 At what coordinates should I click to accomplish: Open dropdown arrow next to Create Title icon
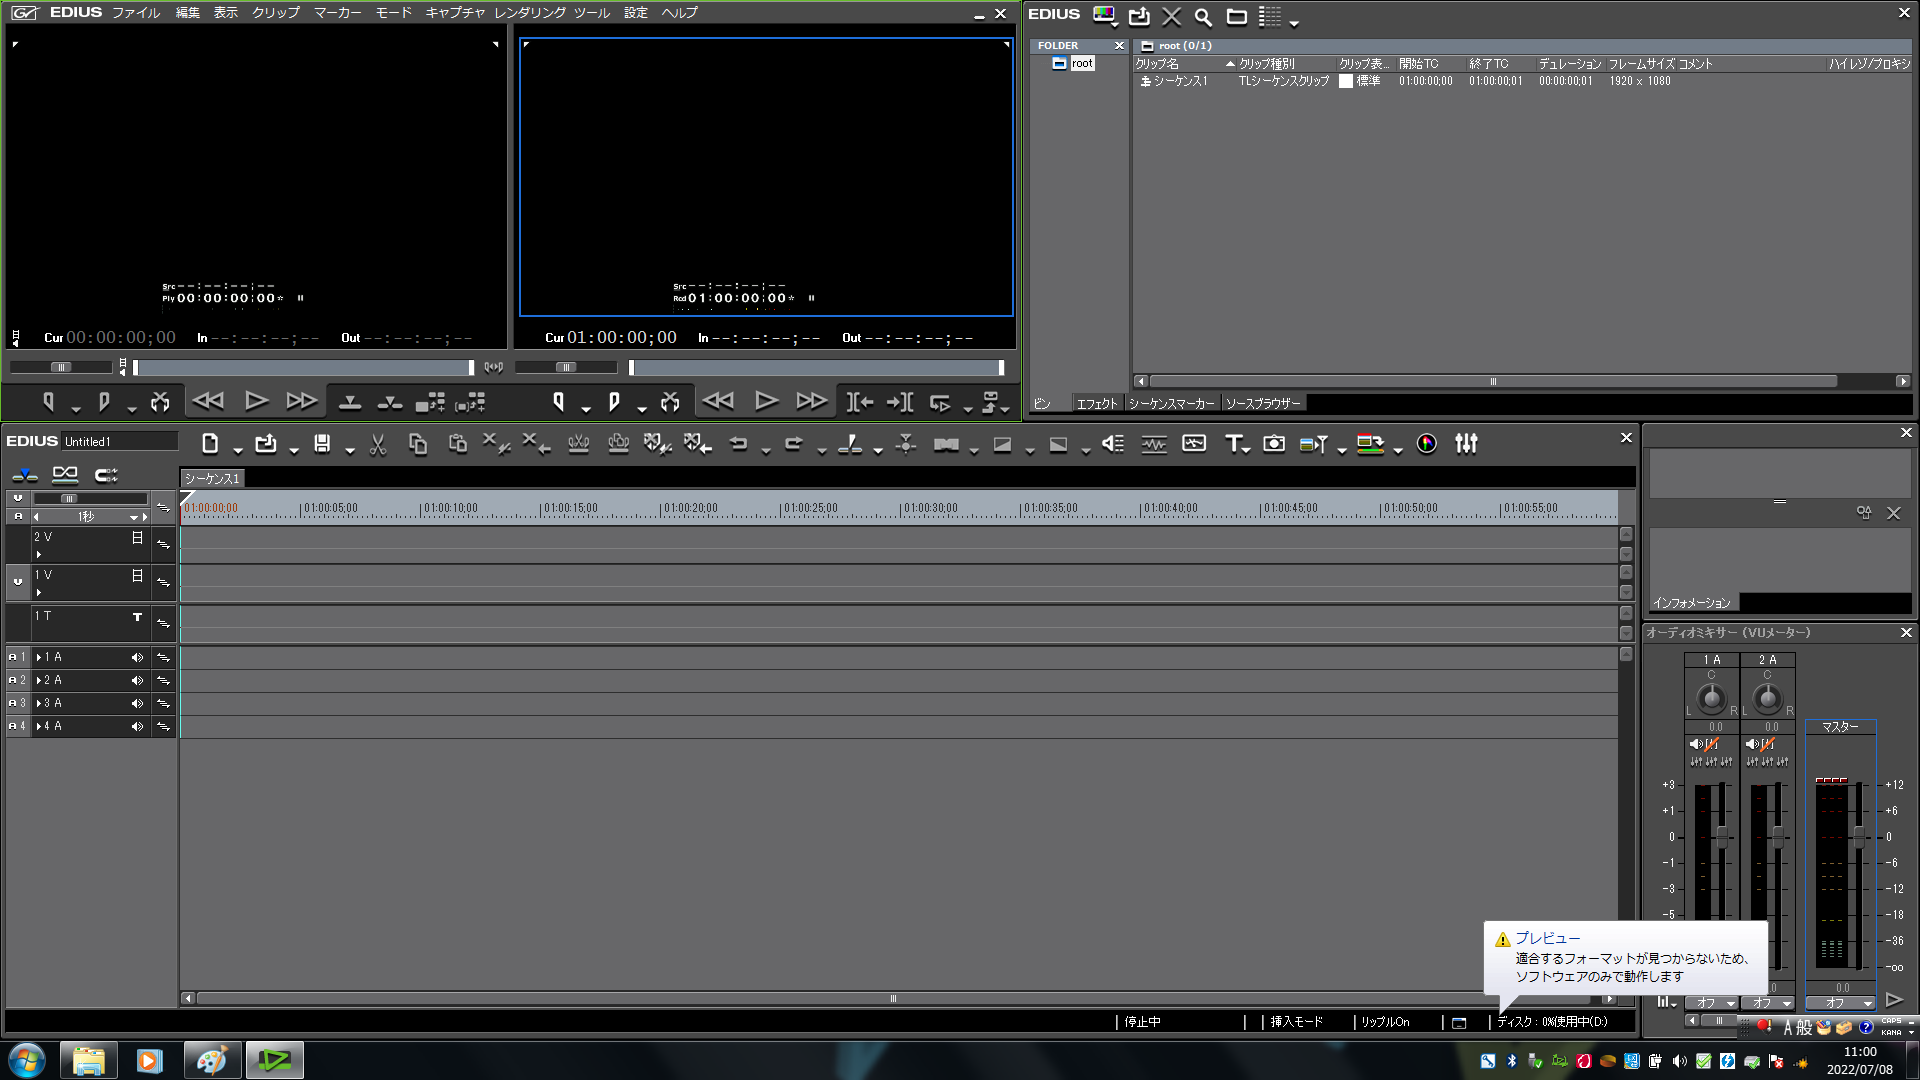[x=1246, y=451]
